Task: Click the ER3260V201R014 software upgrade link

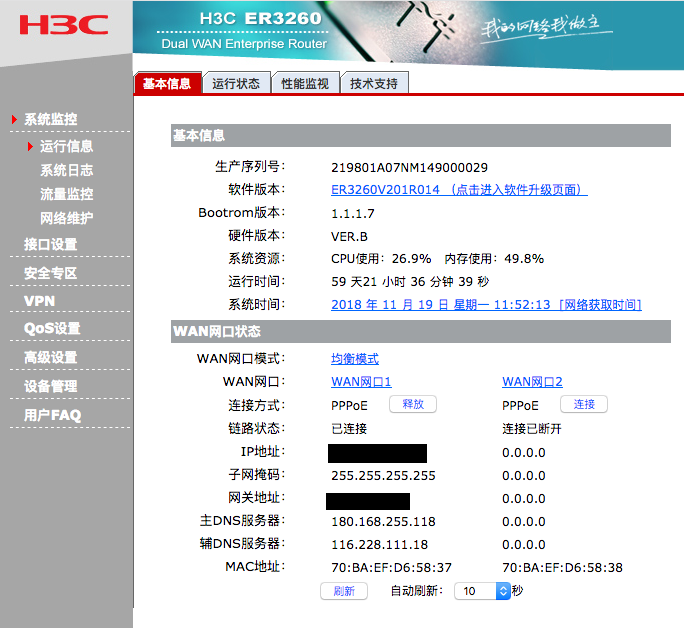Action: point(459,190)
